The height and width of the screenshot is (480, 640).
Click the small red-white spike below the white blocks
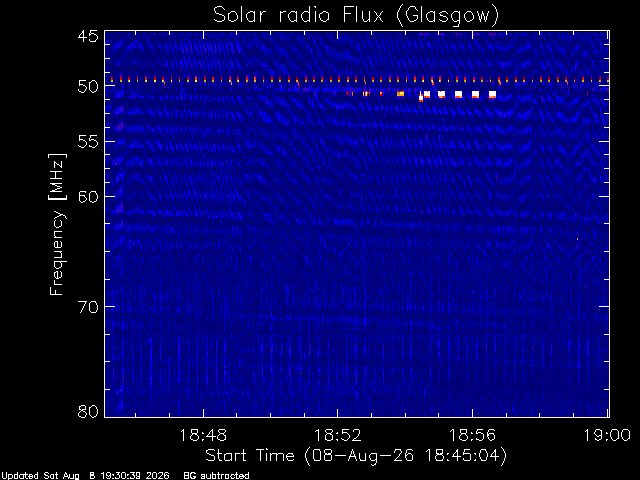[421, 98]
